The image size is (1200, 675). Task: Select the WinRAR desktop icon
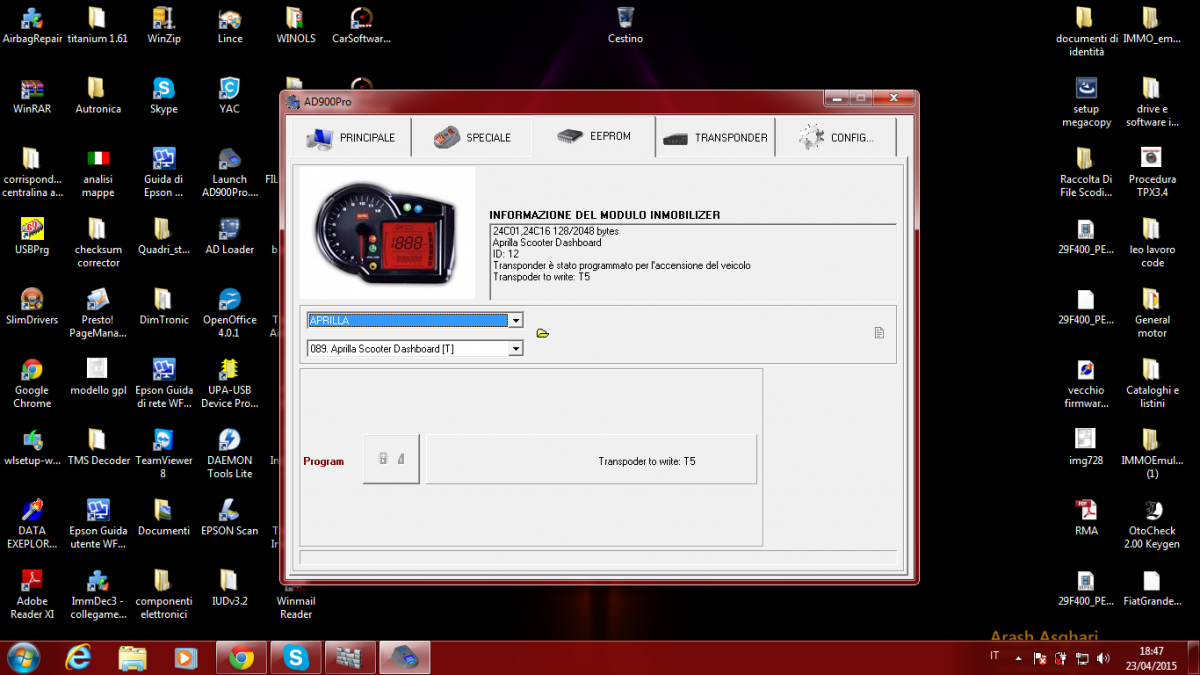(x=32, y=96)
